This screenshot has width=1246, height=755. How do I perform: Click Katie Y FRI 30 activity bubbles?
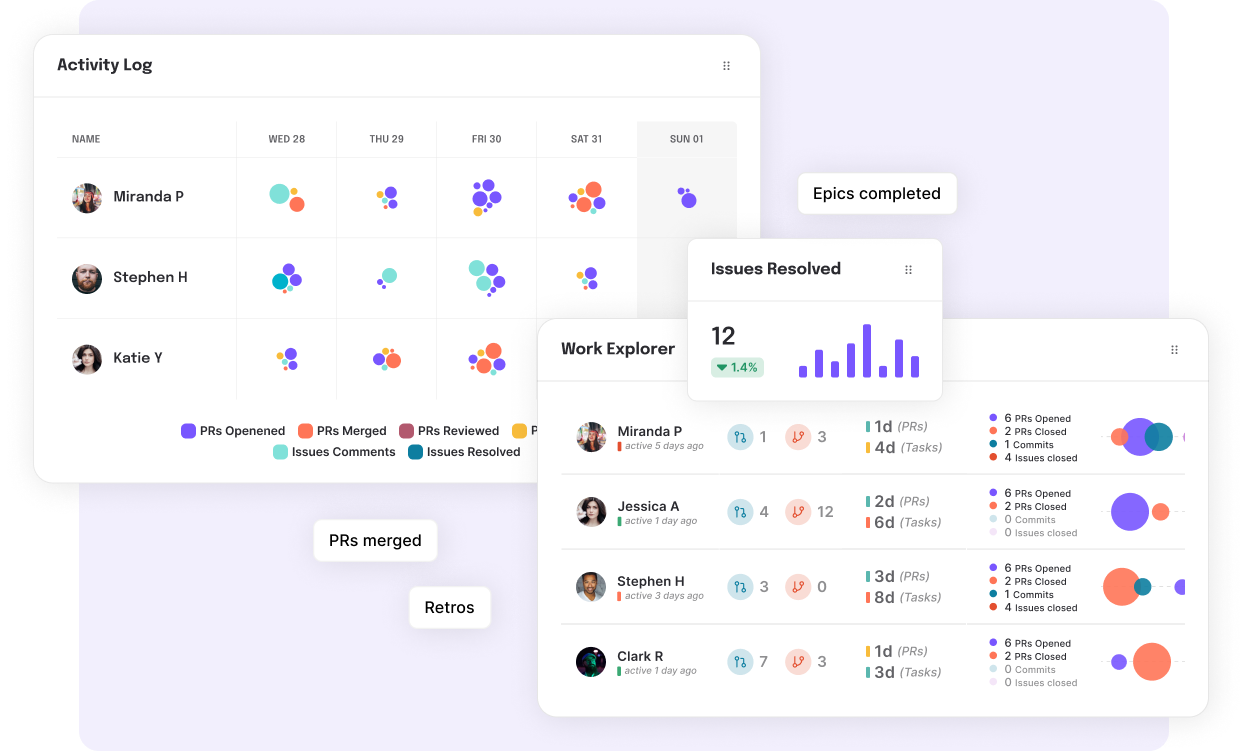tap(486, 358)
